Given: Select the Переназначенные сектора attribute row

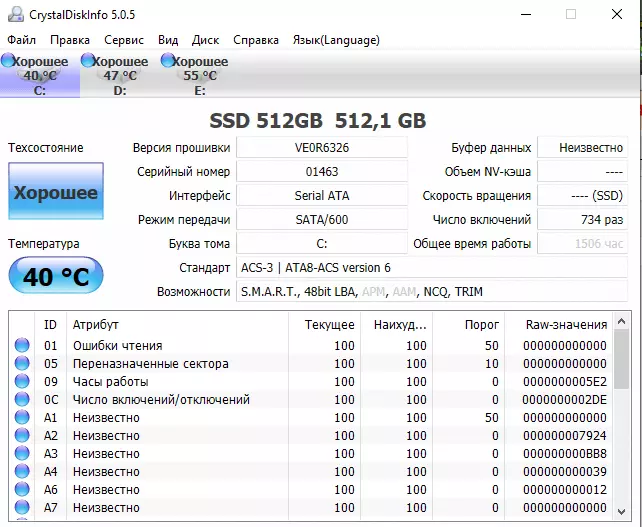Looking at the screenshot, I should tap(311, 363).
